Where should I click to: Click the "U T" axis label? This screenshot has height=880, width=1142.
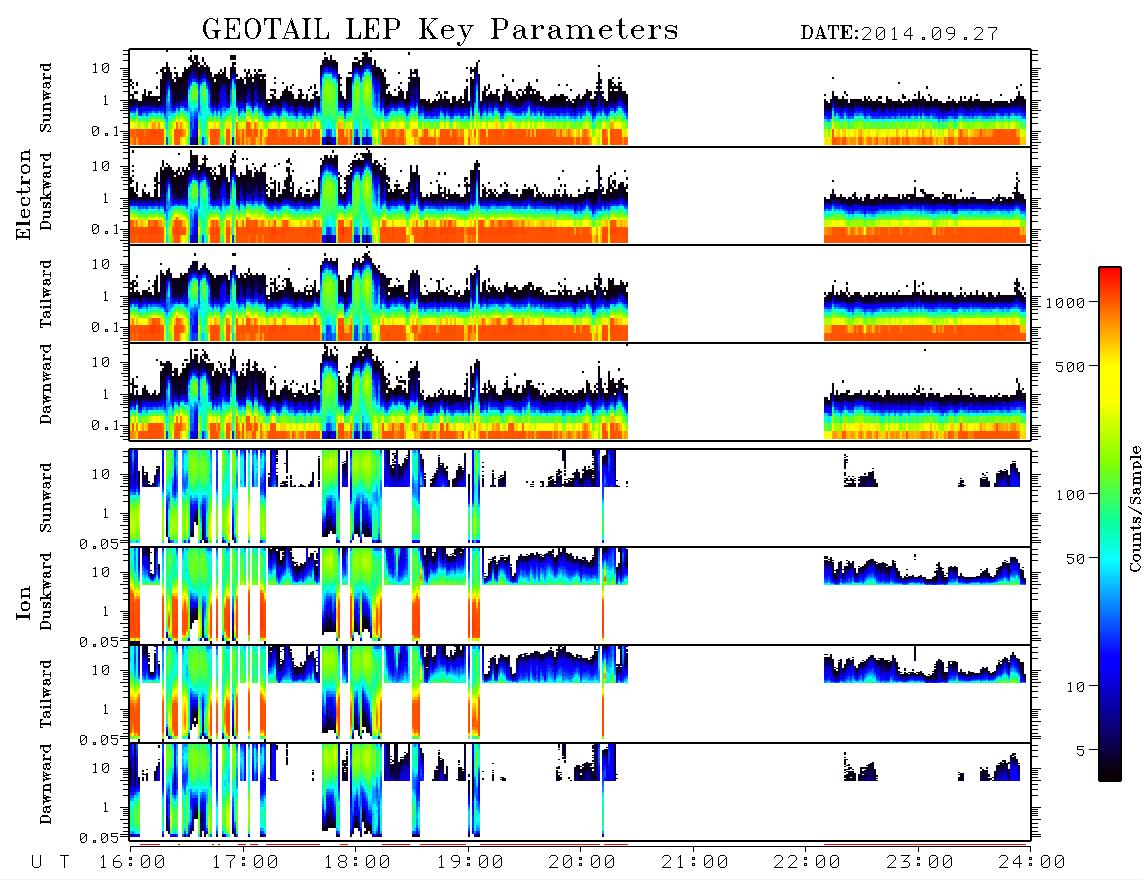pyautogui.click(x=50, y=862)
